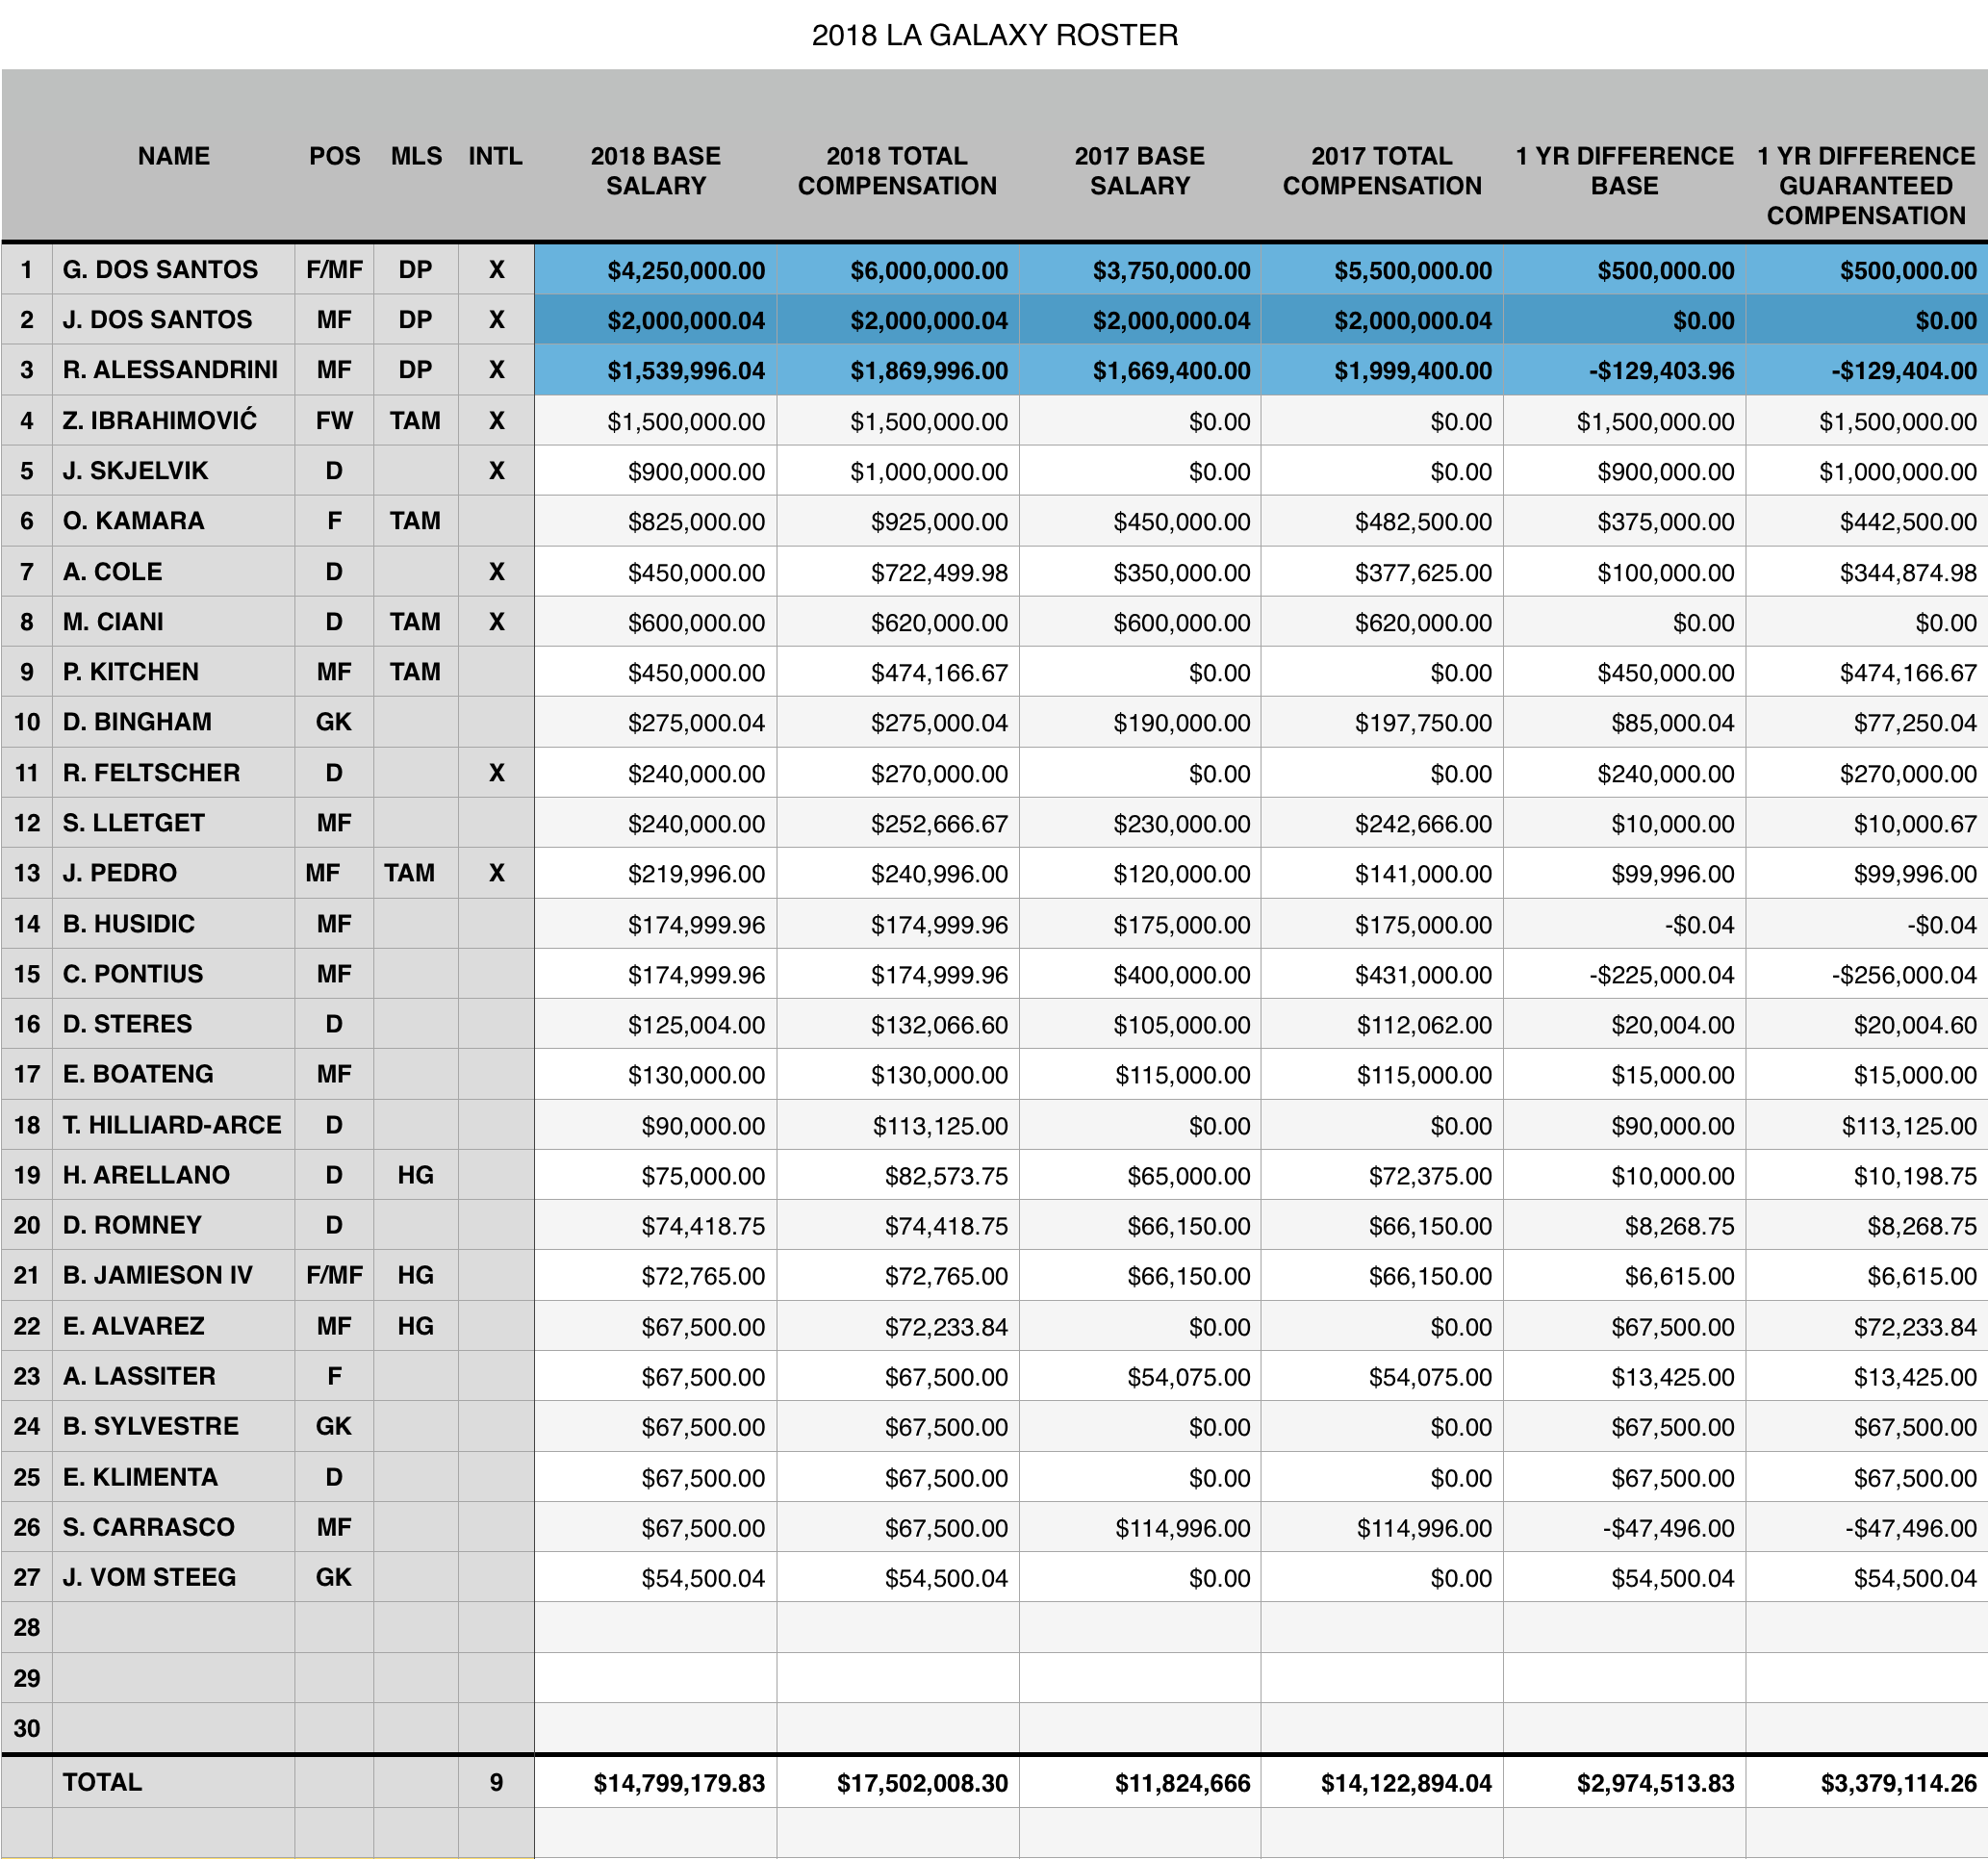1988x1859 pixels.
Task: Click the Z. IBRAHIMOVIĆ name cell
Action: coord(174,421)
